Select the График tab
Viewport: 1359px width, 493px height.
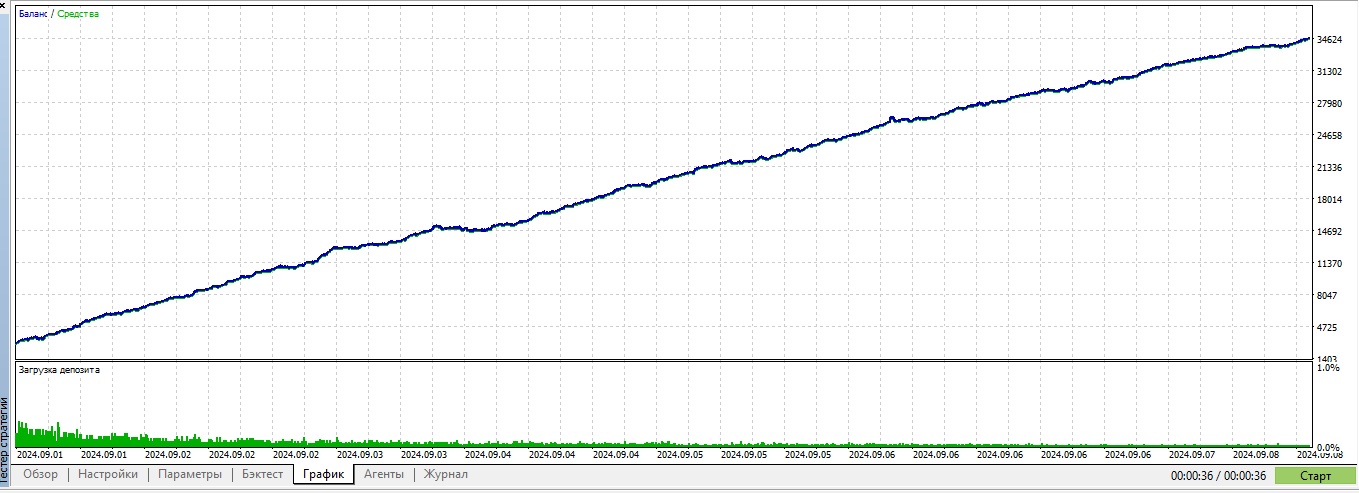(x=324, y=475)
